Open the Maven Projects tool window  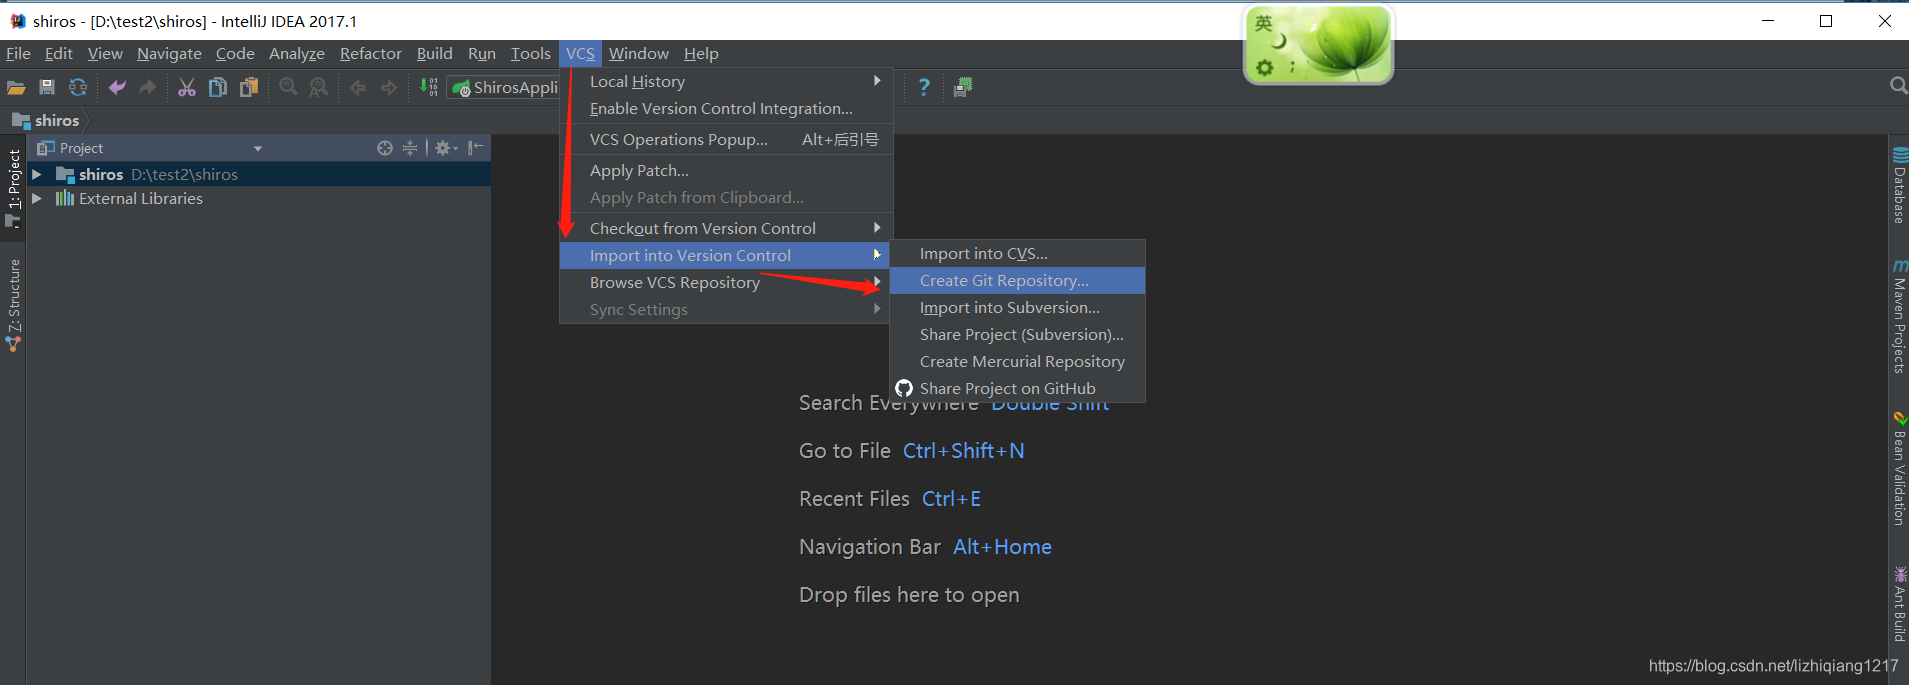point(1899,316)
